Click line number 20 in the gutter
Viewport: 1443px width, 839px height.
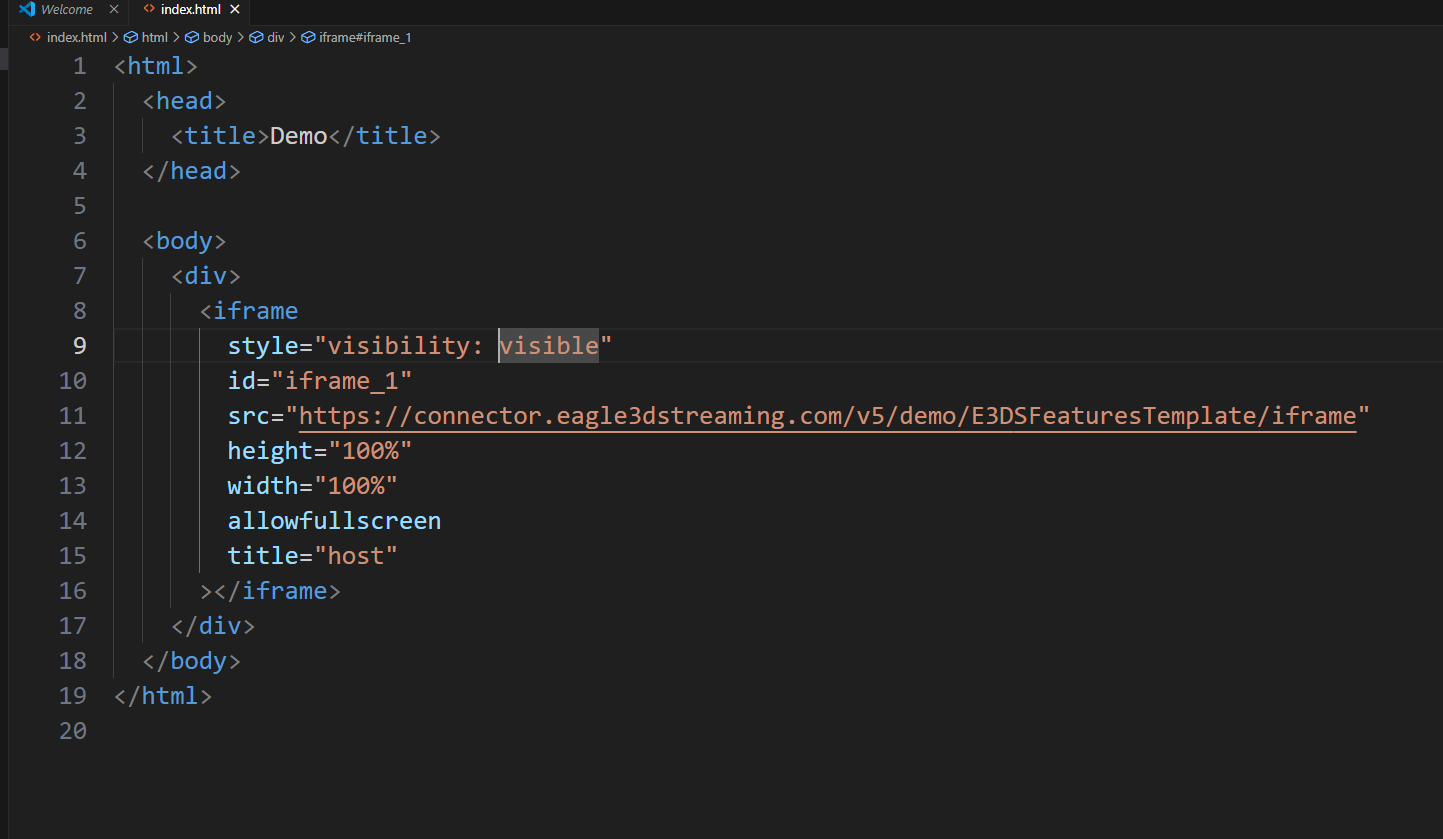tap(73, 731)
